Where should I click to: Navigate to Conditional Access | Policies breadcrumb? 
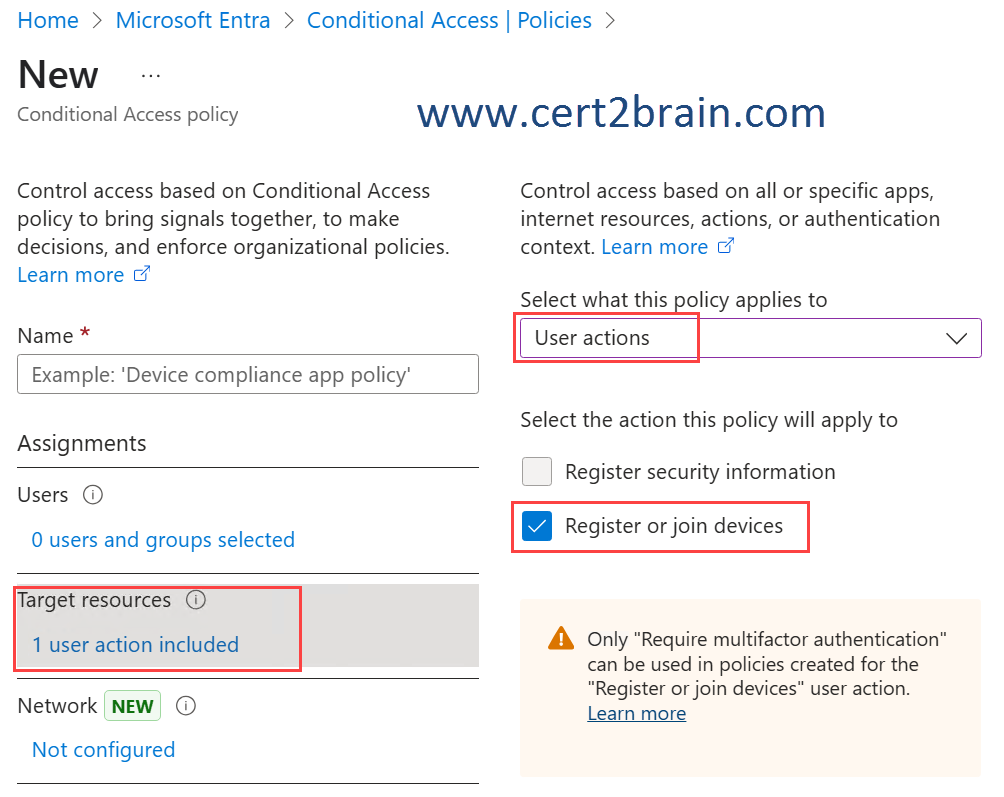click(x=449, y=20)
